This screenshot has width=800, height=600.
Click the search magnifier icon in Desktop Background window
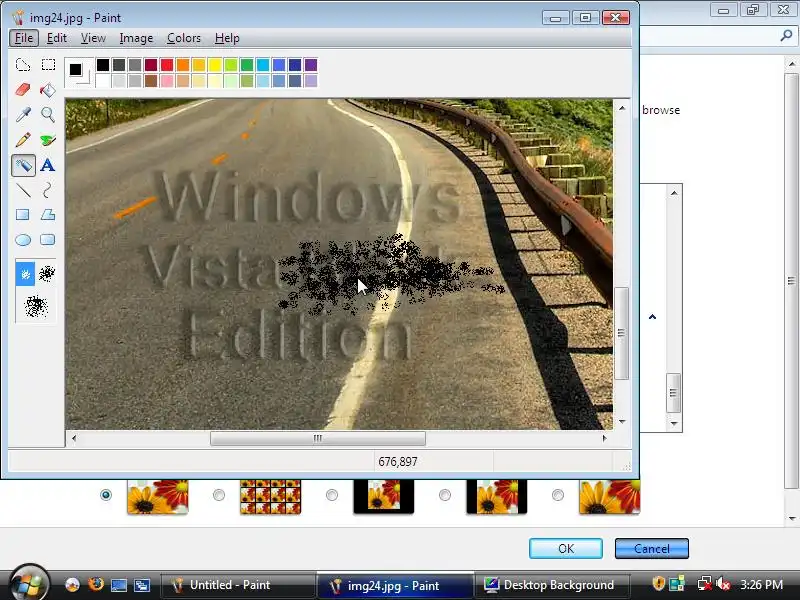pos(786,36)
